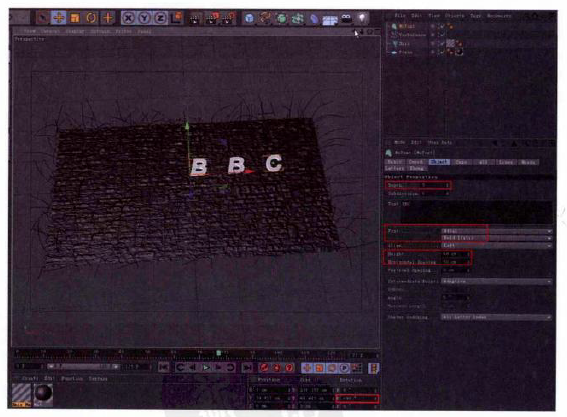Activate the Rotate tool
The width and height of the screenshot is (567, 417).
(91, 18)
